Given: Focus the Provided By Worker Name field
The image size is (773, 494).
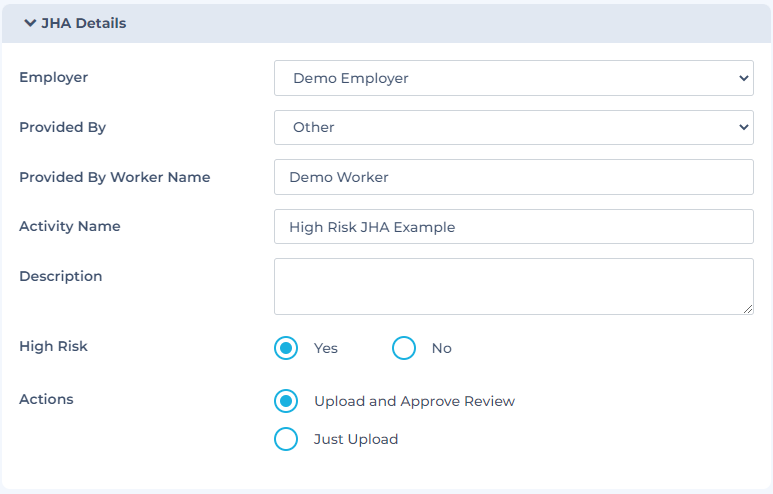Looking at the screenshot, I should coord(514,177).
